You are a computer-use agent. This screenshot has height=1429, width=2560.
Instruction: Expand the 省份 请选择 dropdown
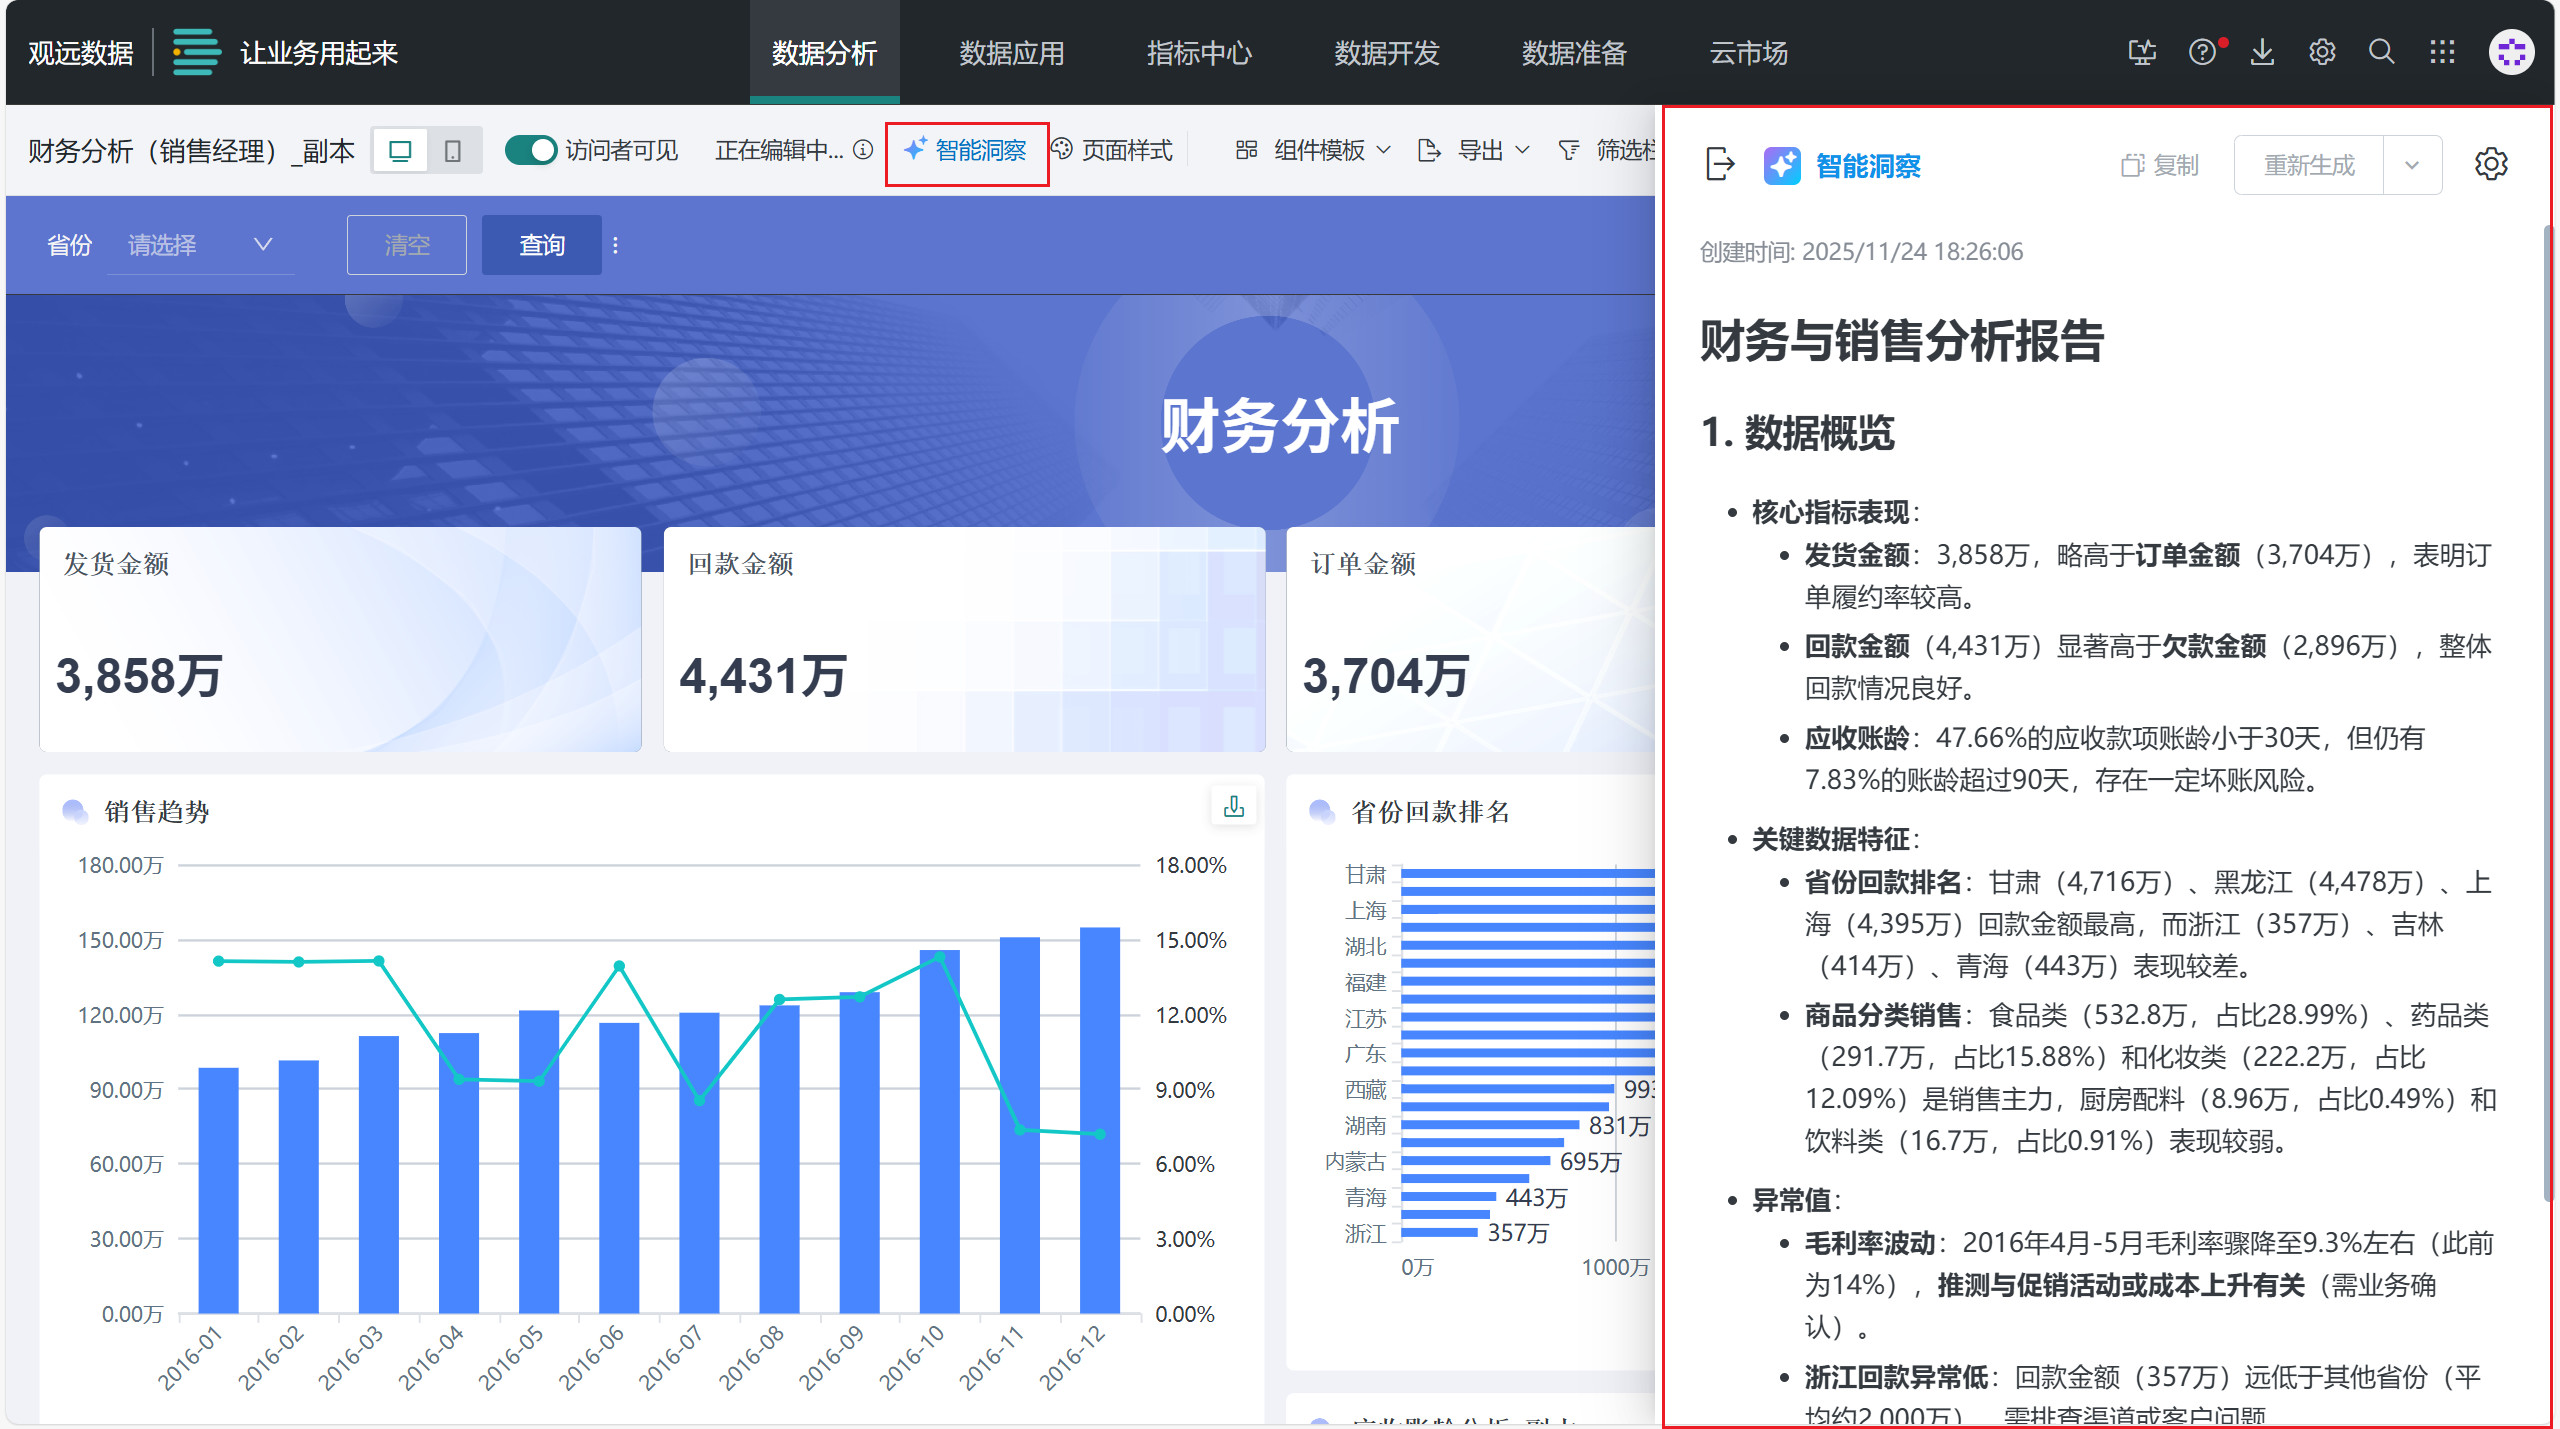point(200,245)
